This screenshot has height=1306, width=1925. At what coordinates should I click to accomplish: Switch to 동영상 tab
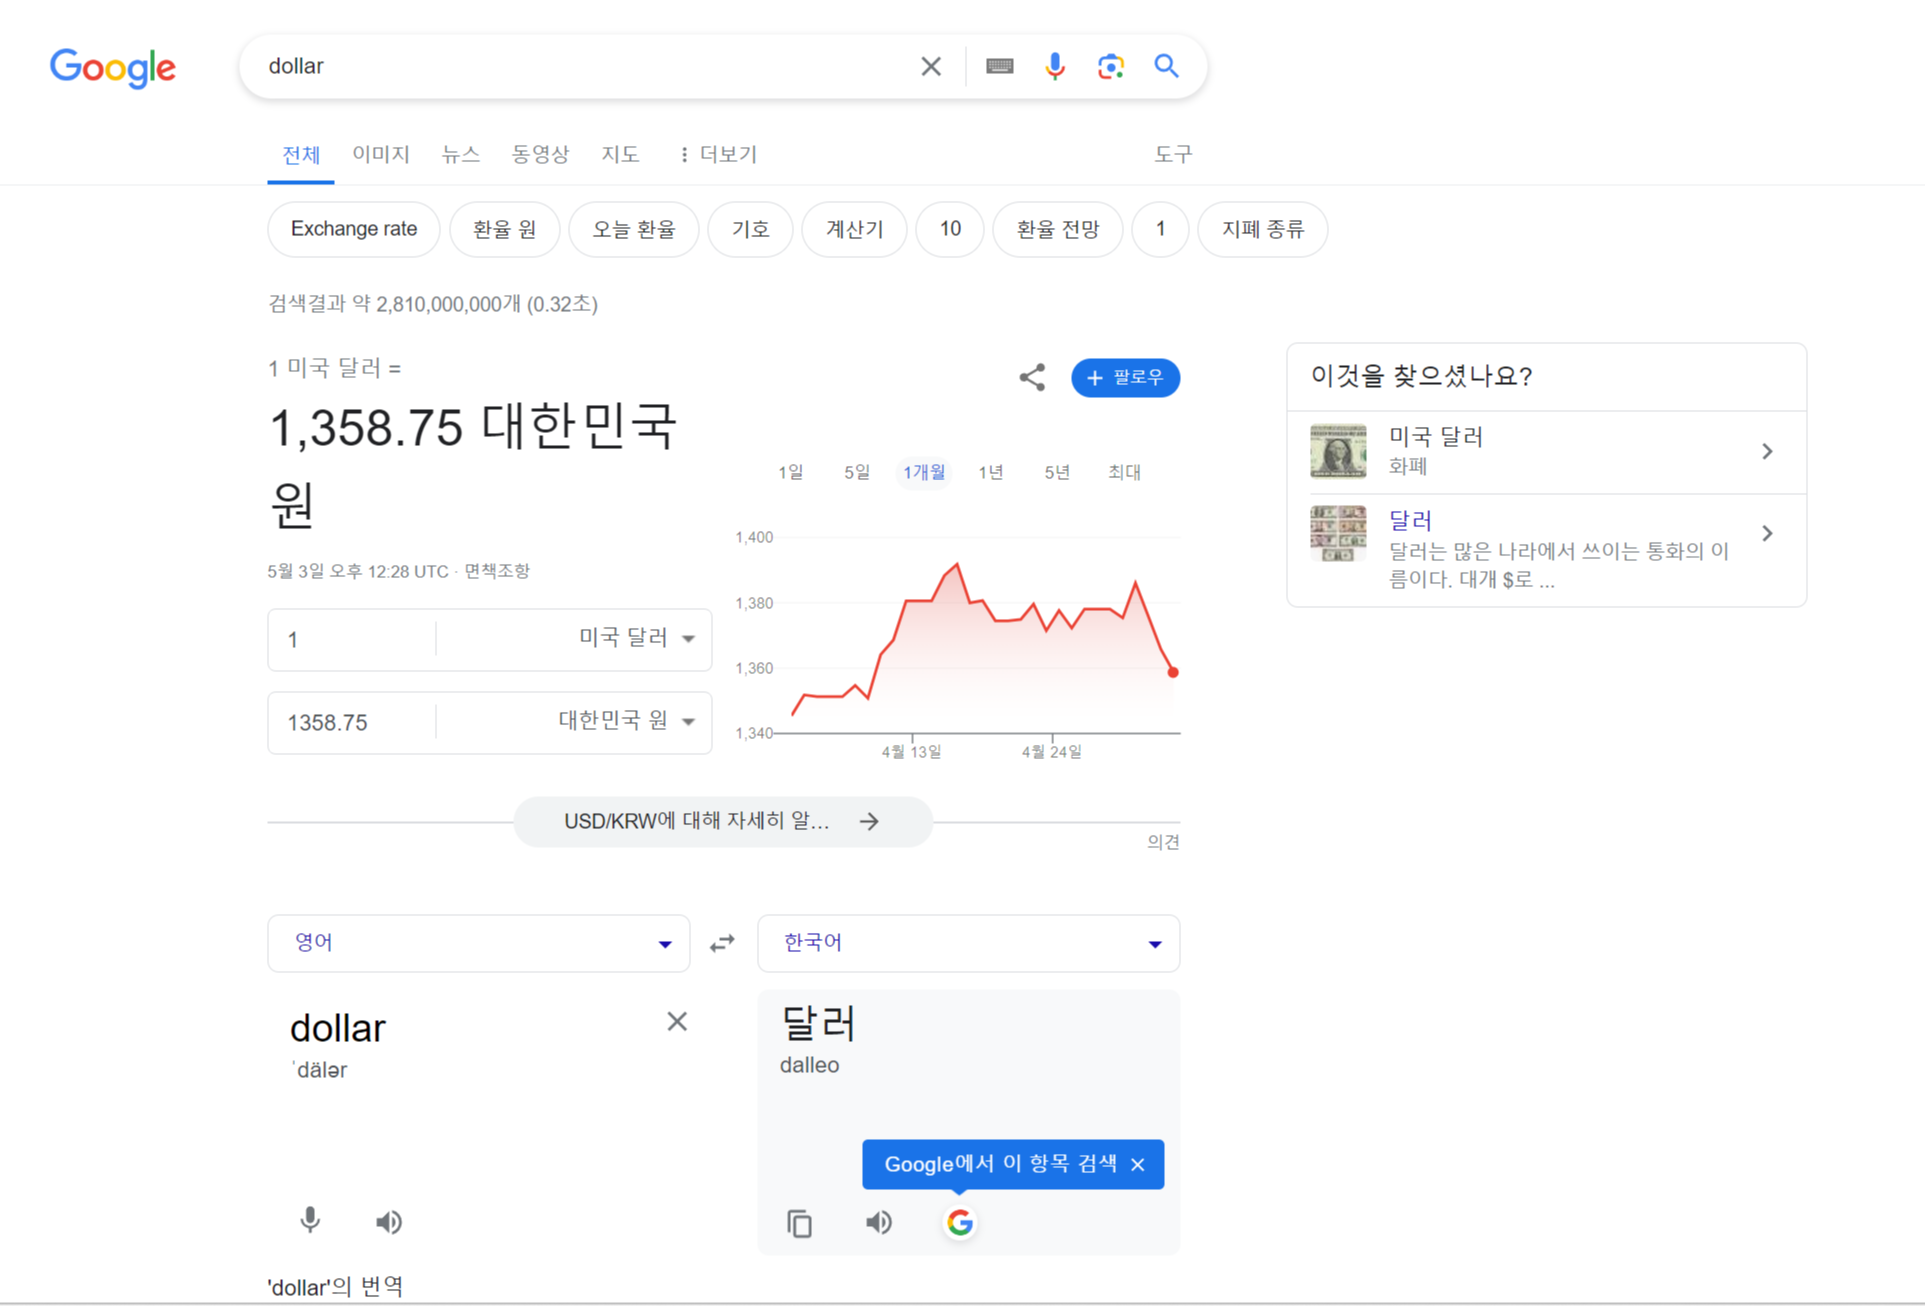(x=540, y=154)
